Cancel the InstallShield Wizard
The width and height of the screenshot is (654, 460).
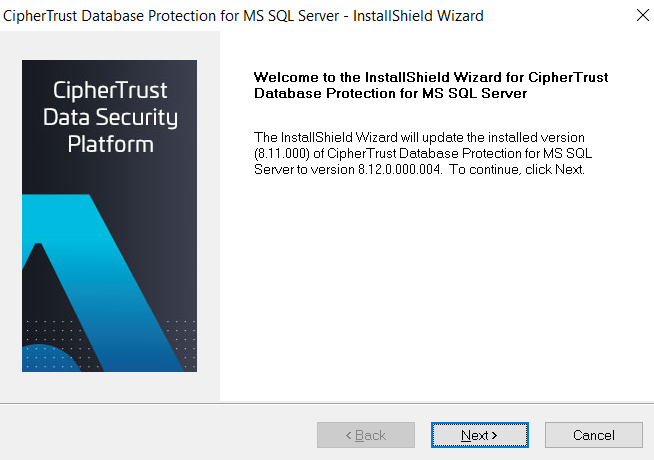[594, 435]
